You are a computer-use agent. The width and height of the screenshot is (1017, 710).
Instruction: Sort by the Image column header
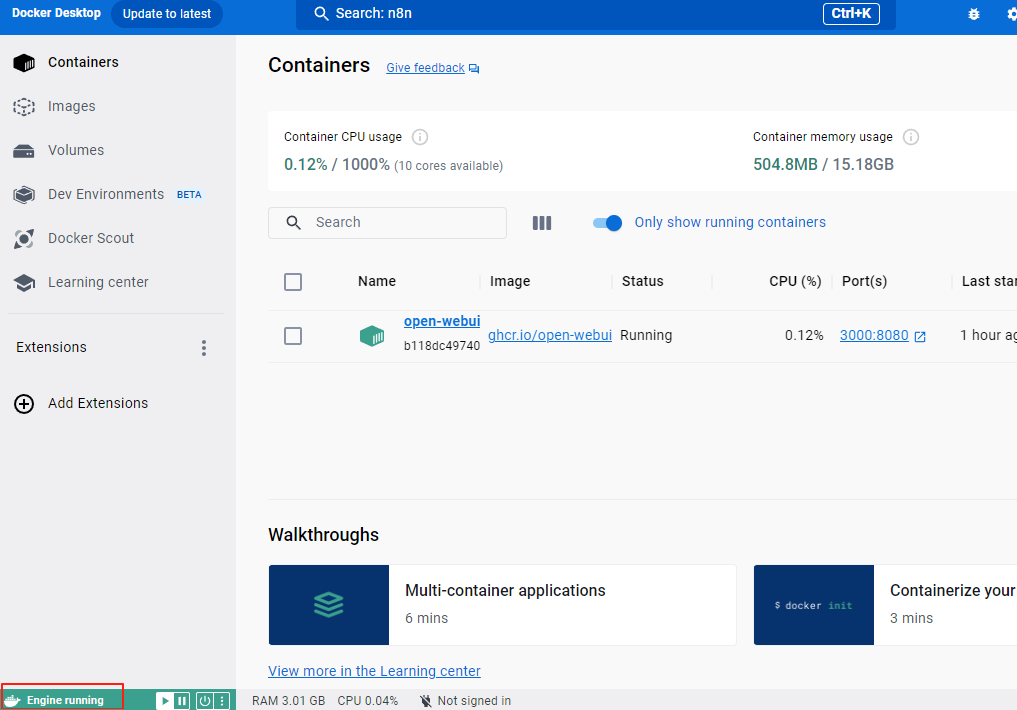tap(510, 281)
